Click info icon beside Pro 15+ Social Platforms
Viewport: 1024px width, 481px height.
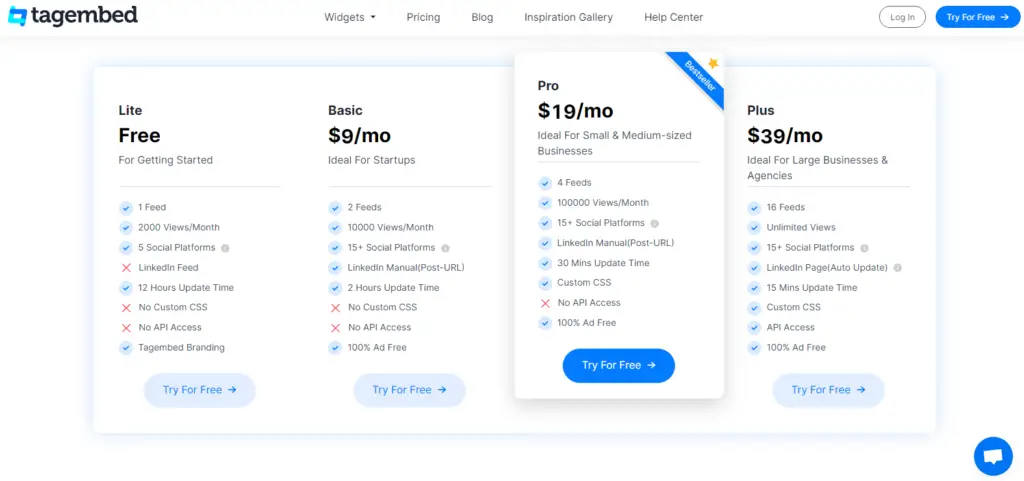click(x=655, y=223)
